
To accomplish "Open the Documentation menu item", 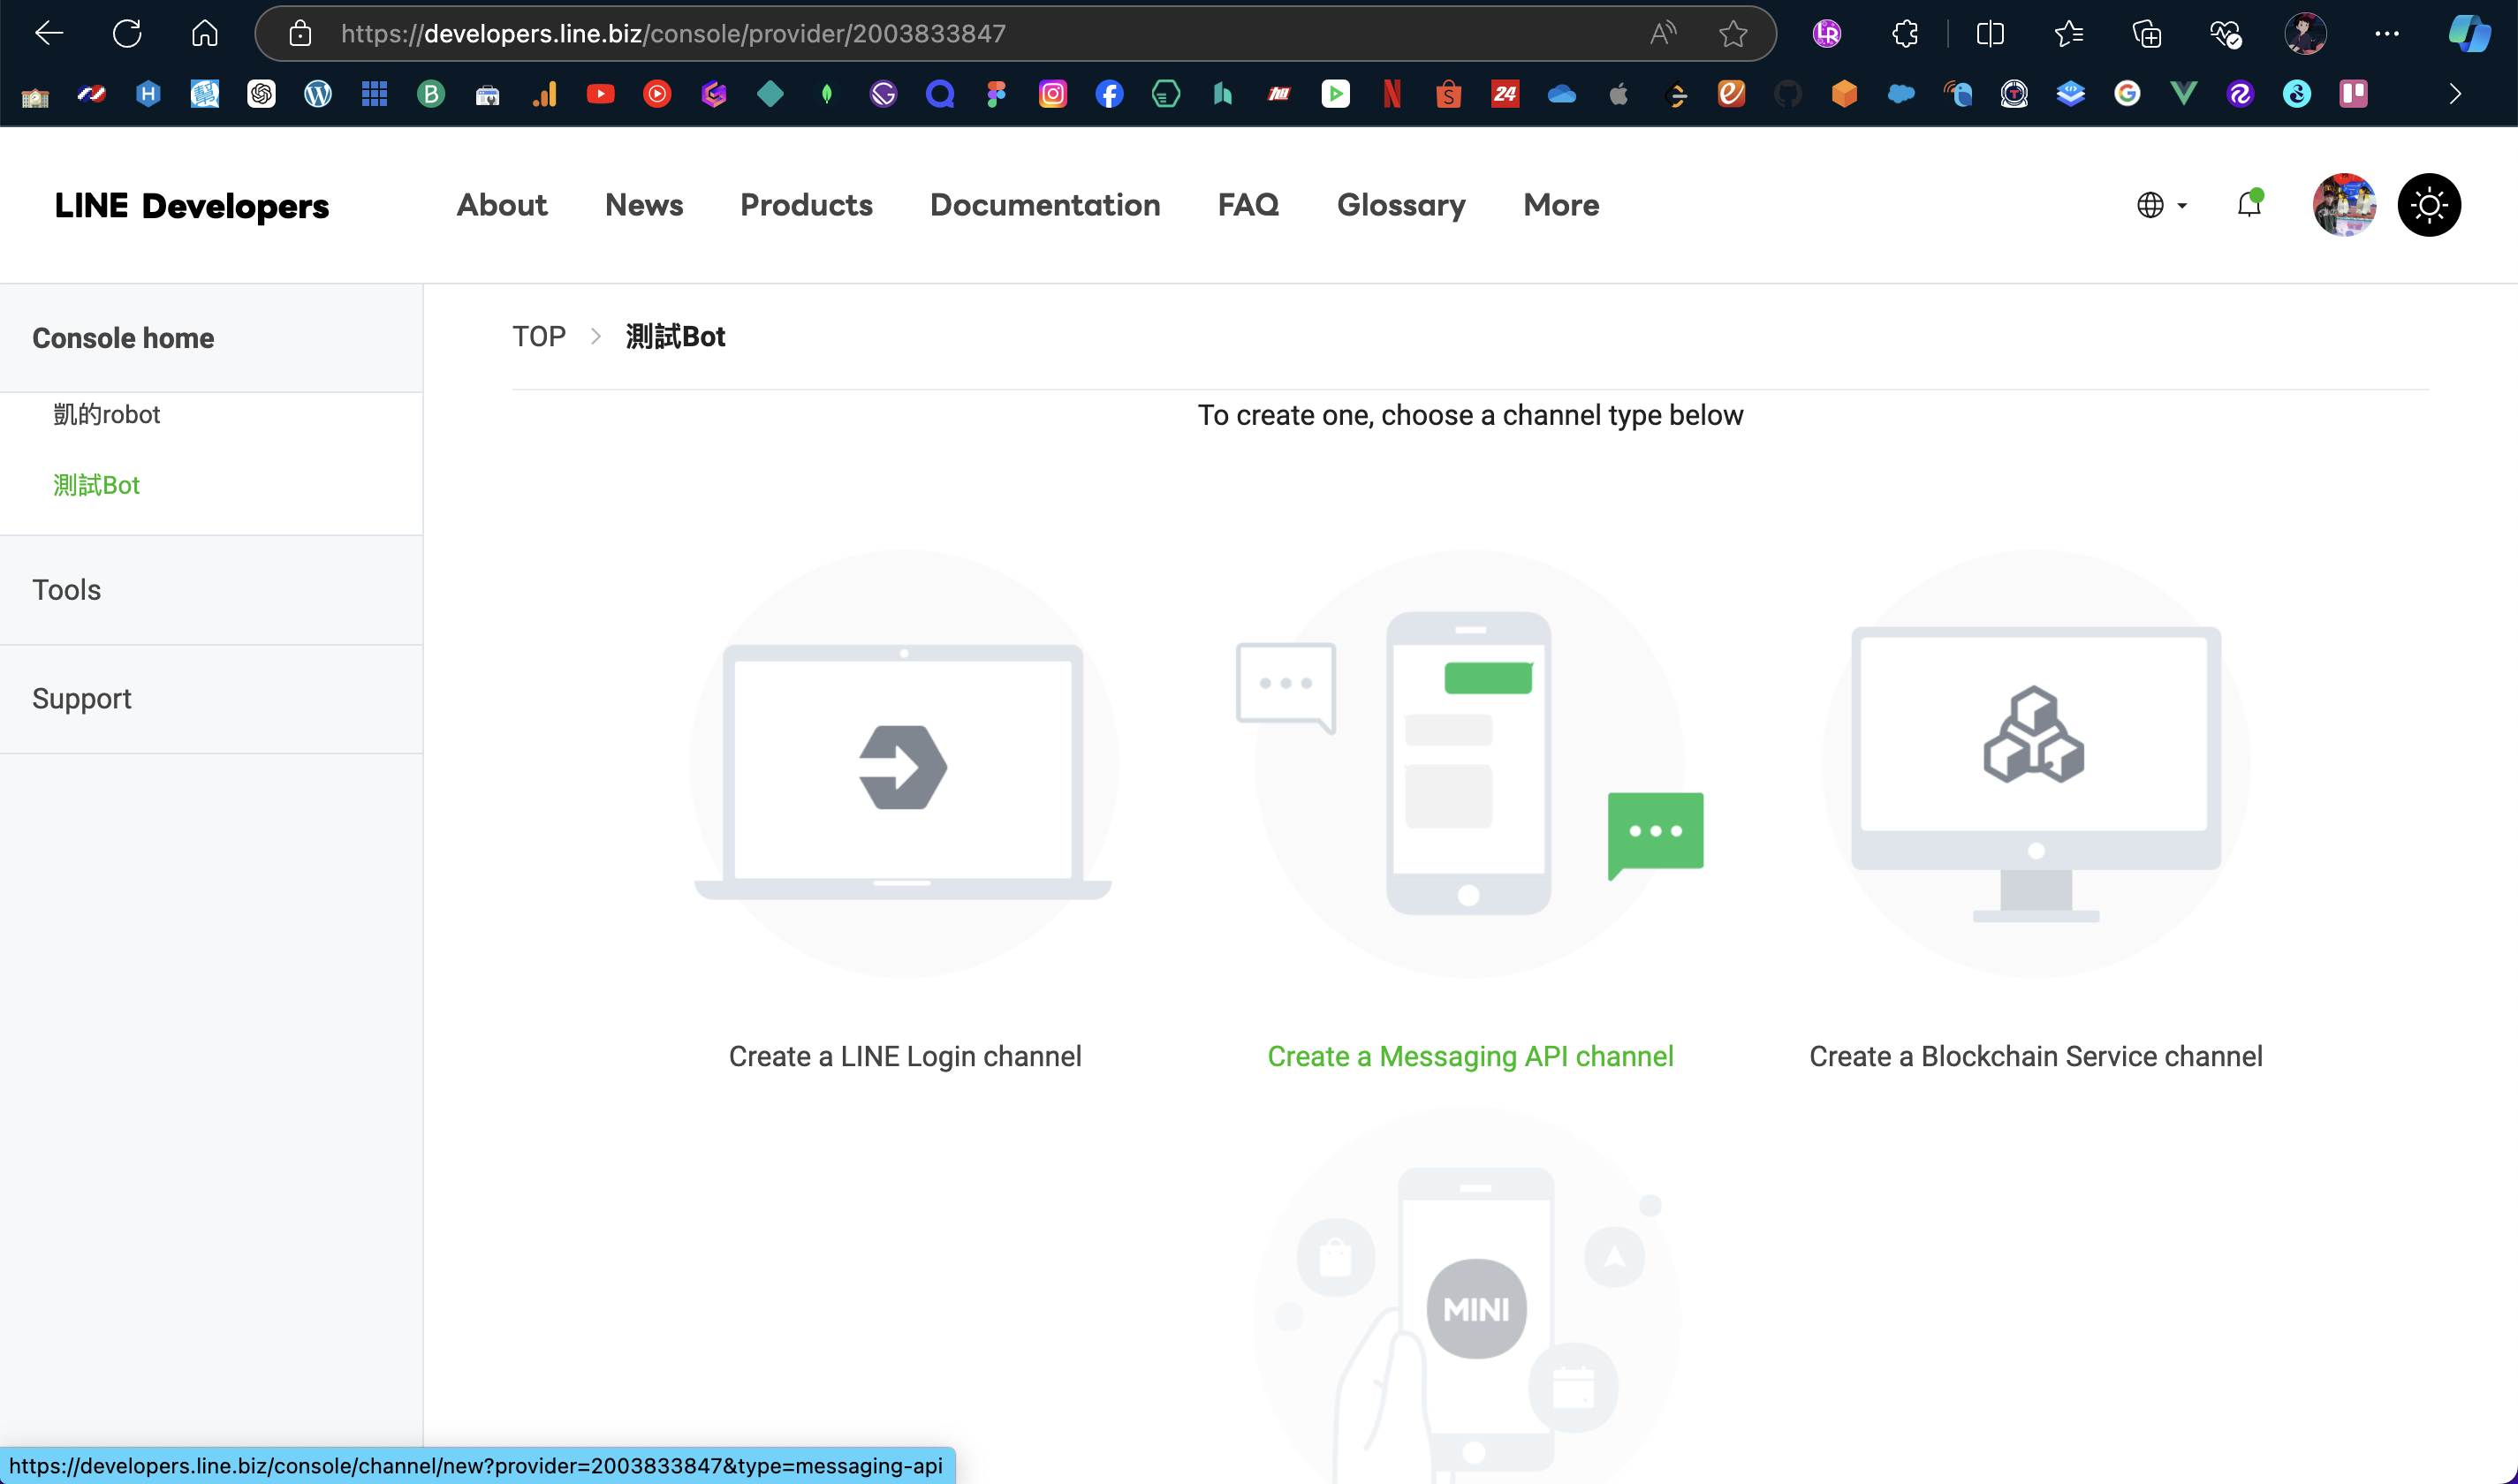I will 1045,205.
